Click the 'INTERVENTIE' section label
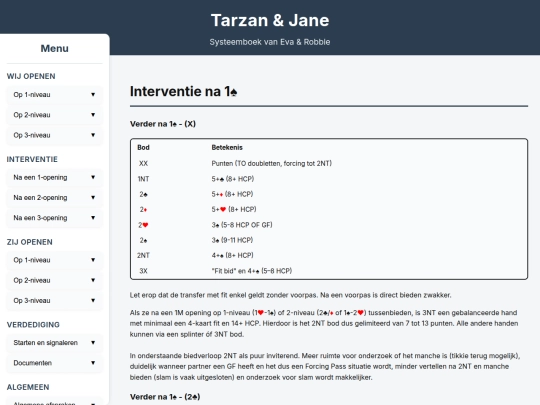This screenshot has width=540, height=405. click(32, 159)
